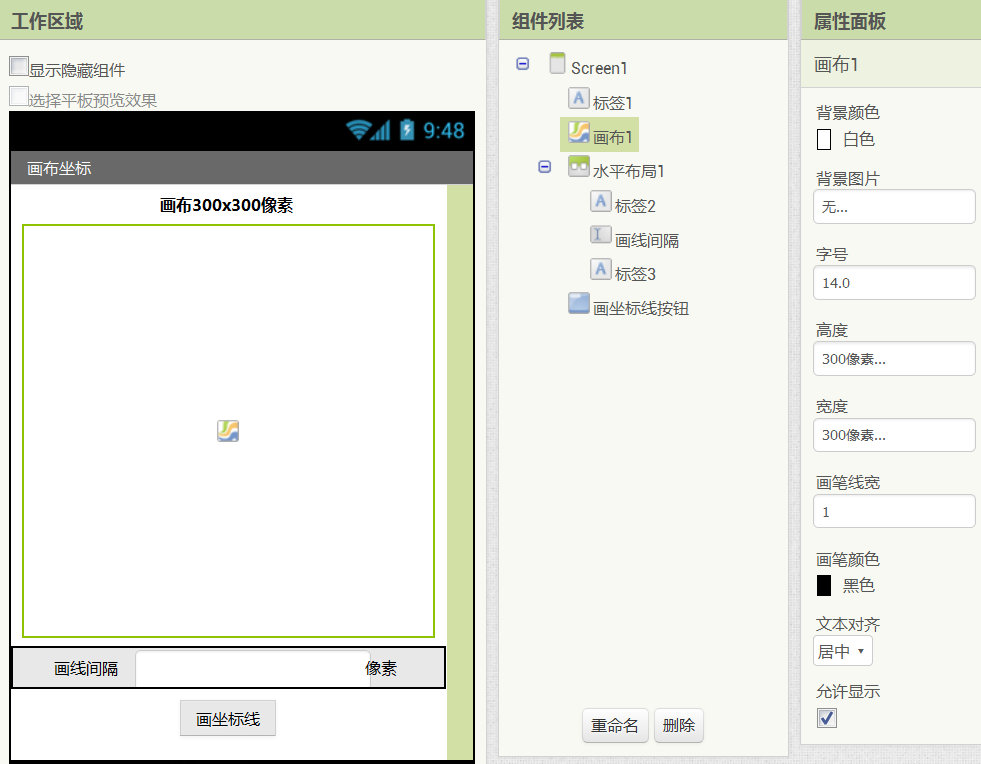This screenshot has height=764, width=981.
Task: Select 水平布局1 in component list
Action: coord(628,171)
